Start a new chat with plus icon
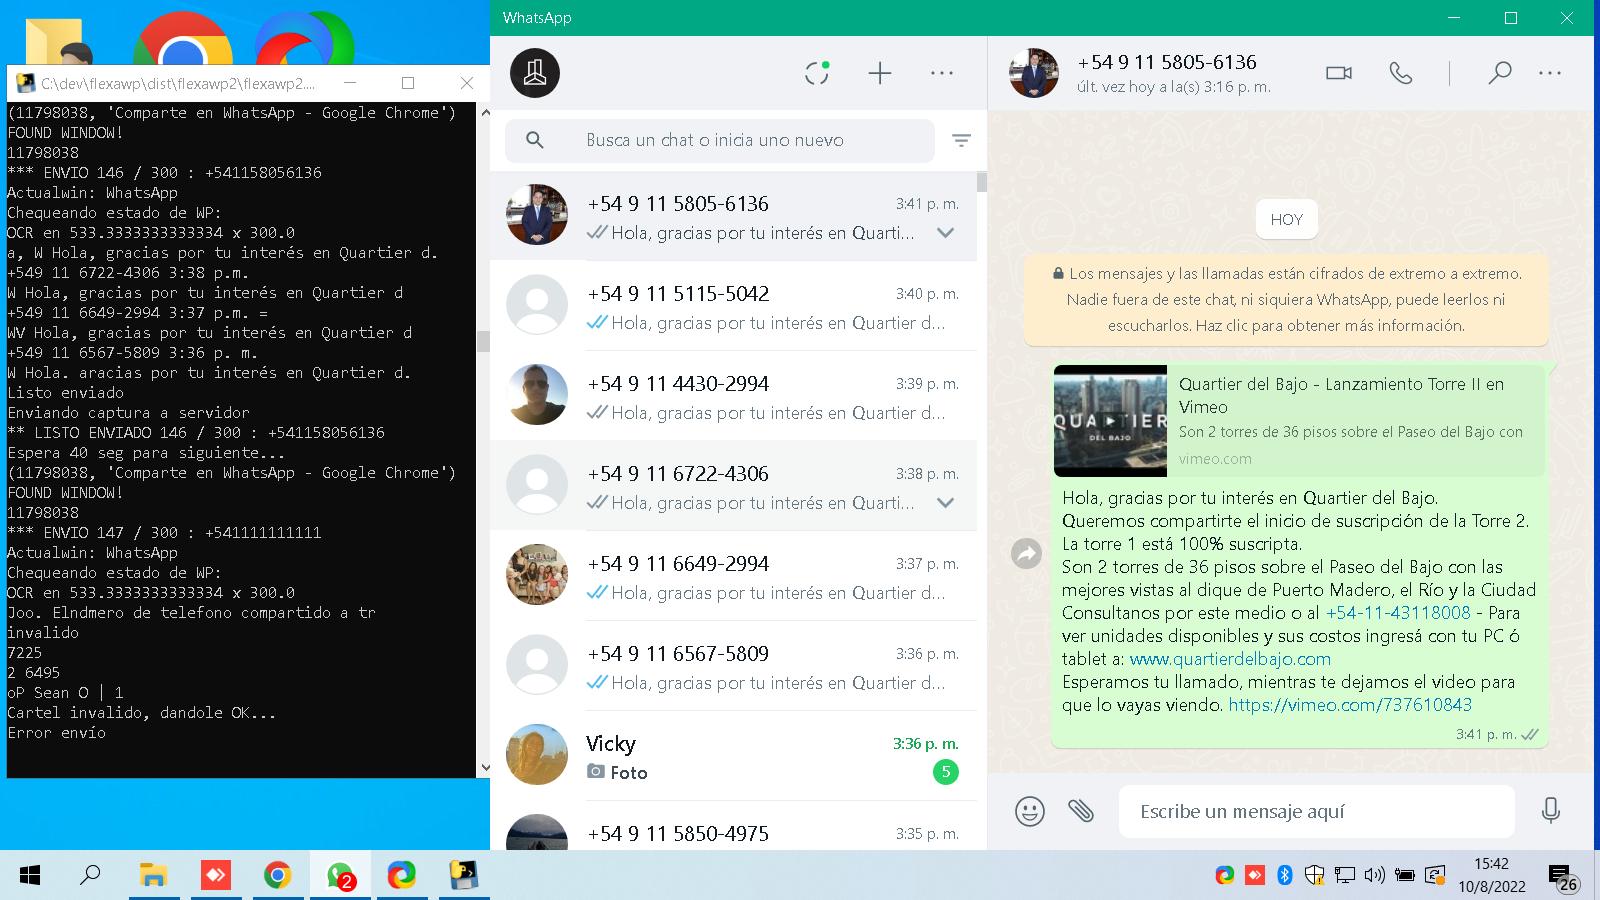1600x900 pixels. click(880, 73)
